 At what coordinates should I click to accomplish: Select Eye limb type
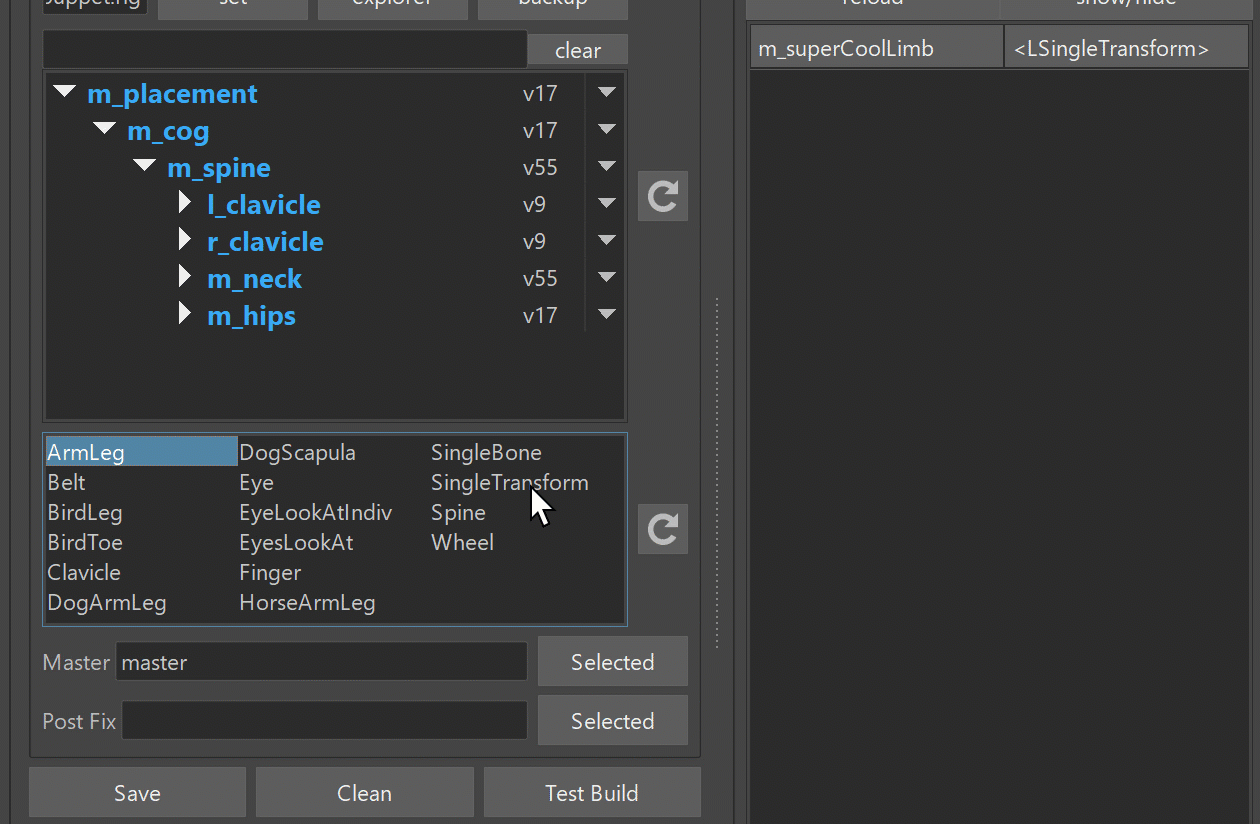[x=256, y=482]
